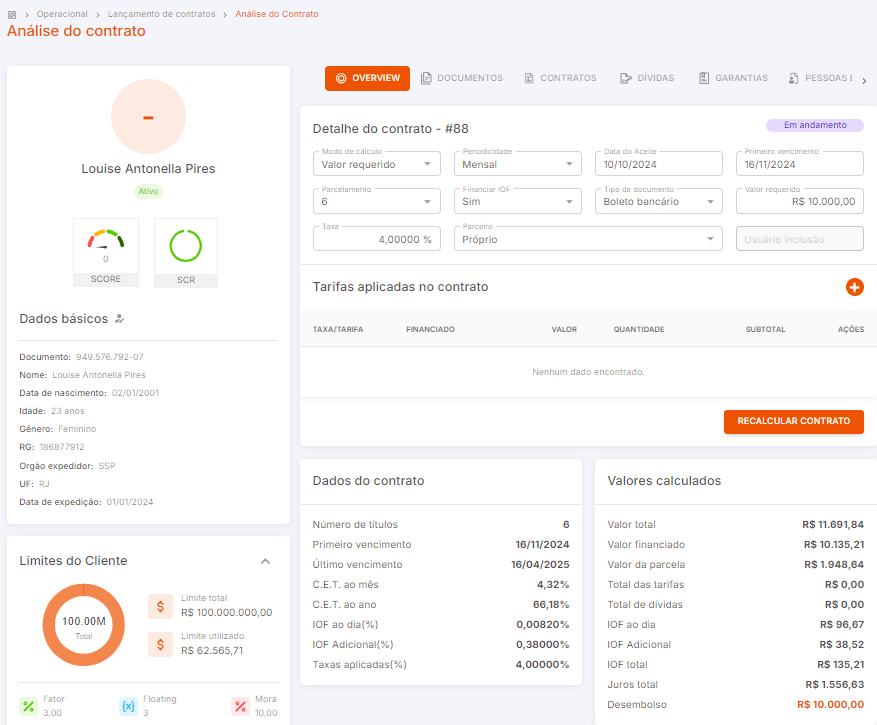Switch to the Documentos tab
This screenshot has height=725, width=877.
pos(462,78)
